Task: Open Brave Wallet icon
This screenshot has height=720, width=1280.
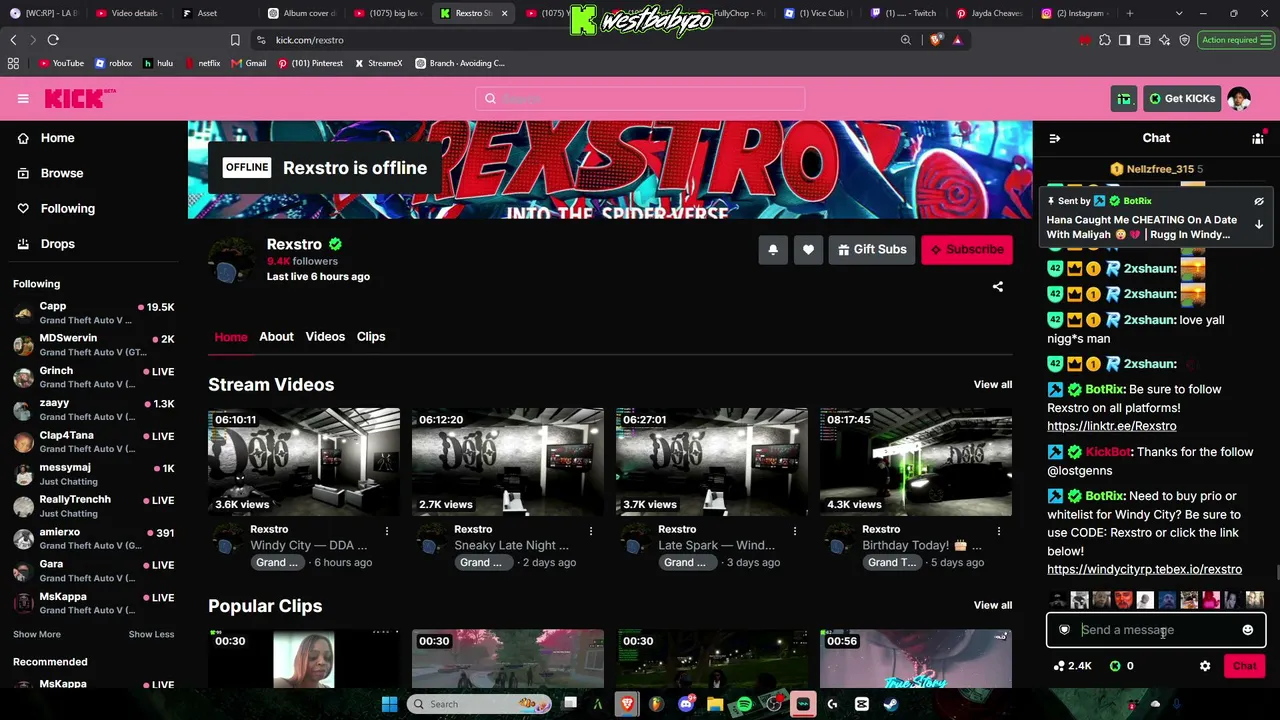Action: (1145, 40)
